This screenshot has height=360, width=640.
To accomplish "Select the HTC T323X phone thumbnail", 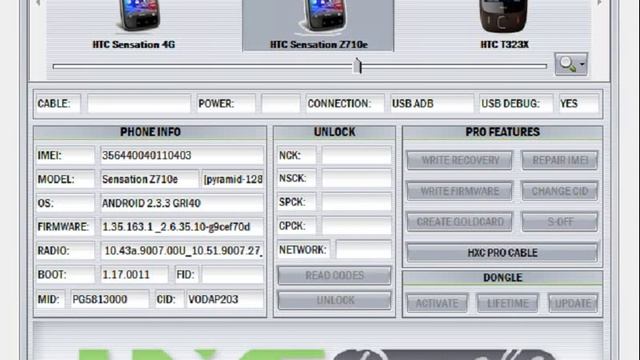I will (504, 25).
